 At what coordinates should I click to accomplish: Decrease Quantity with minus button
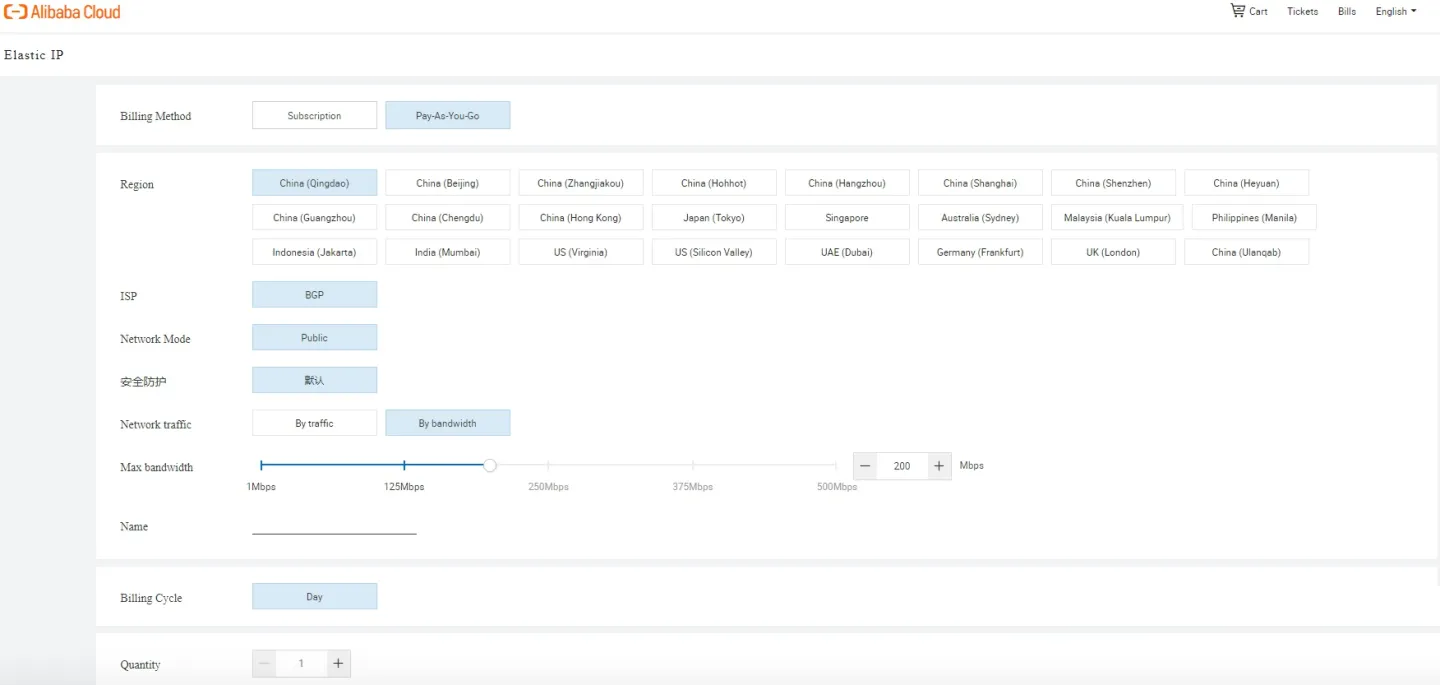coord(264,663)
